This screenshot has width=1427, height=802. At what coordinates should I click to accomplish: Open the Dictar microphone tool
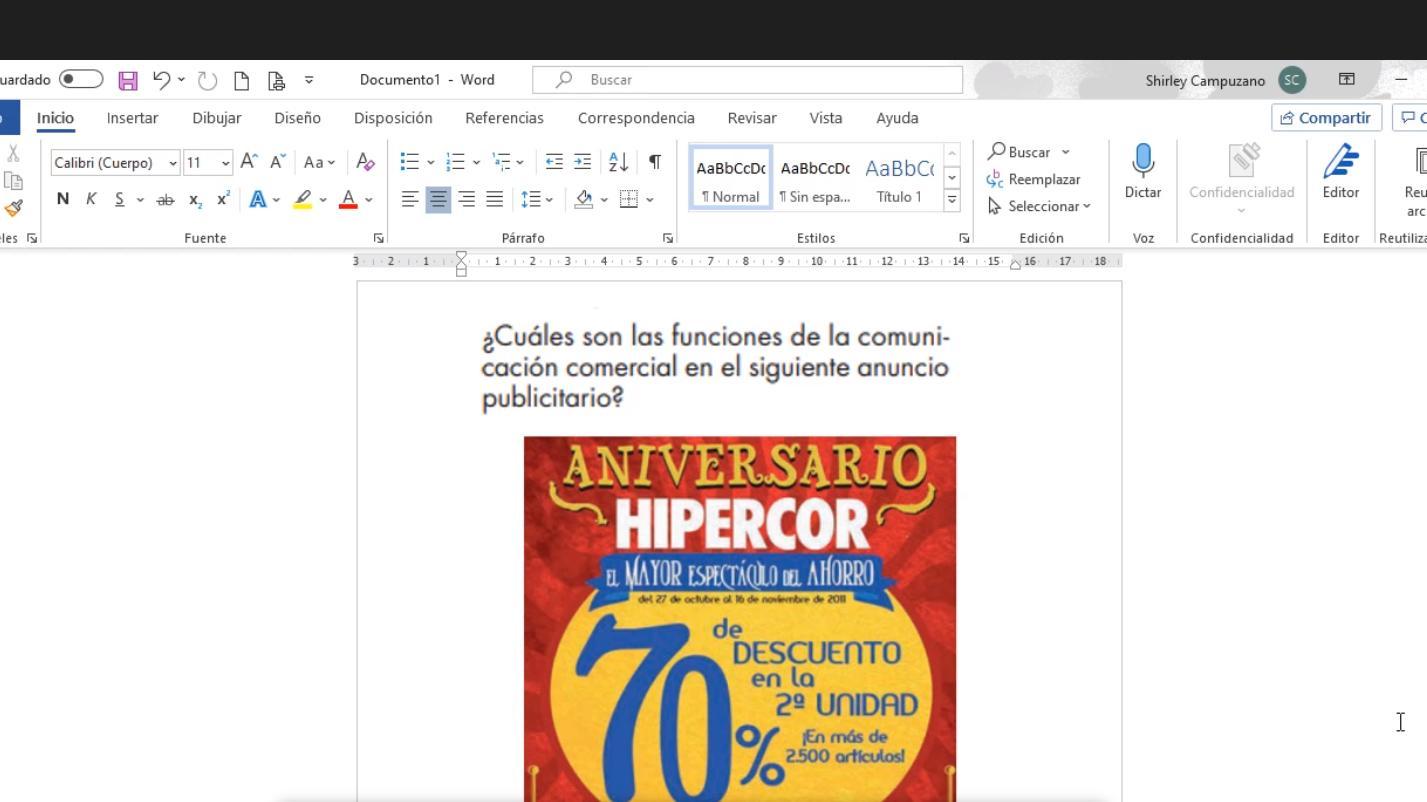point(1142,171)
